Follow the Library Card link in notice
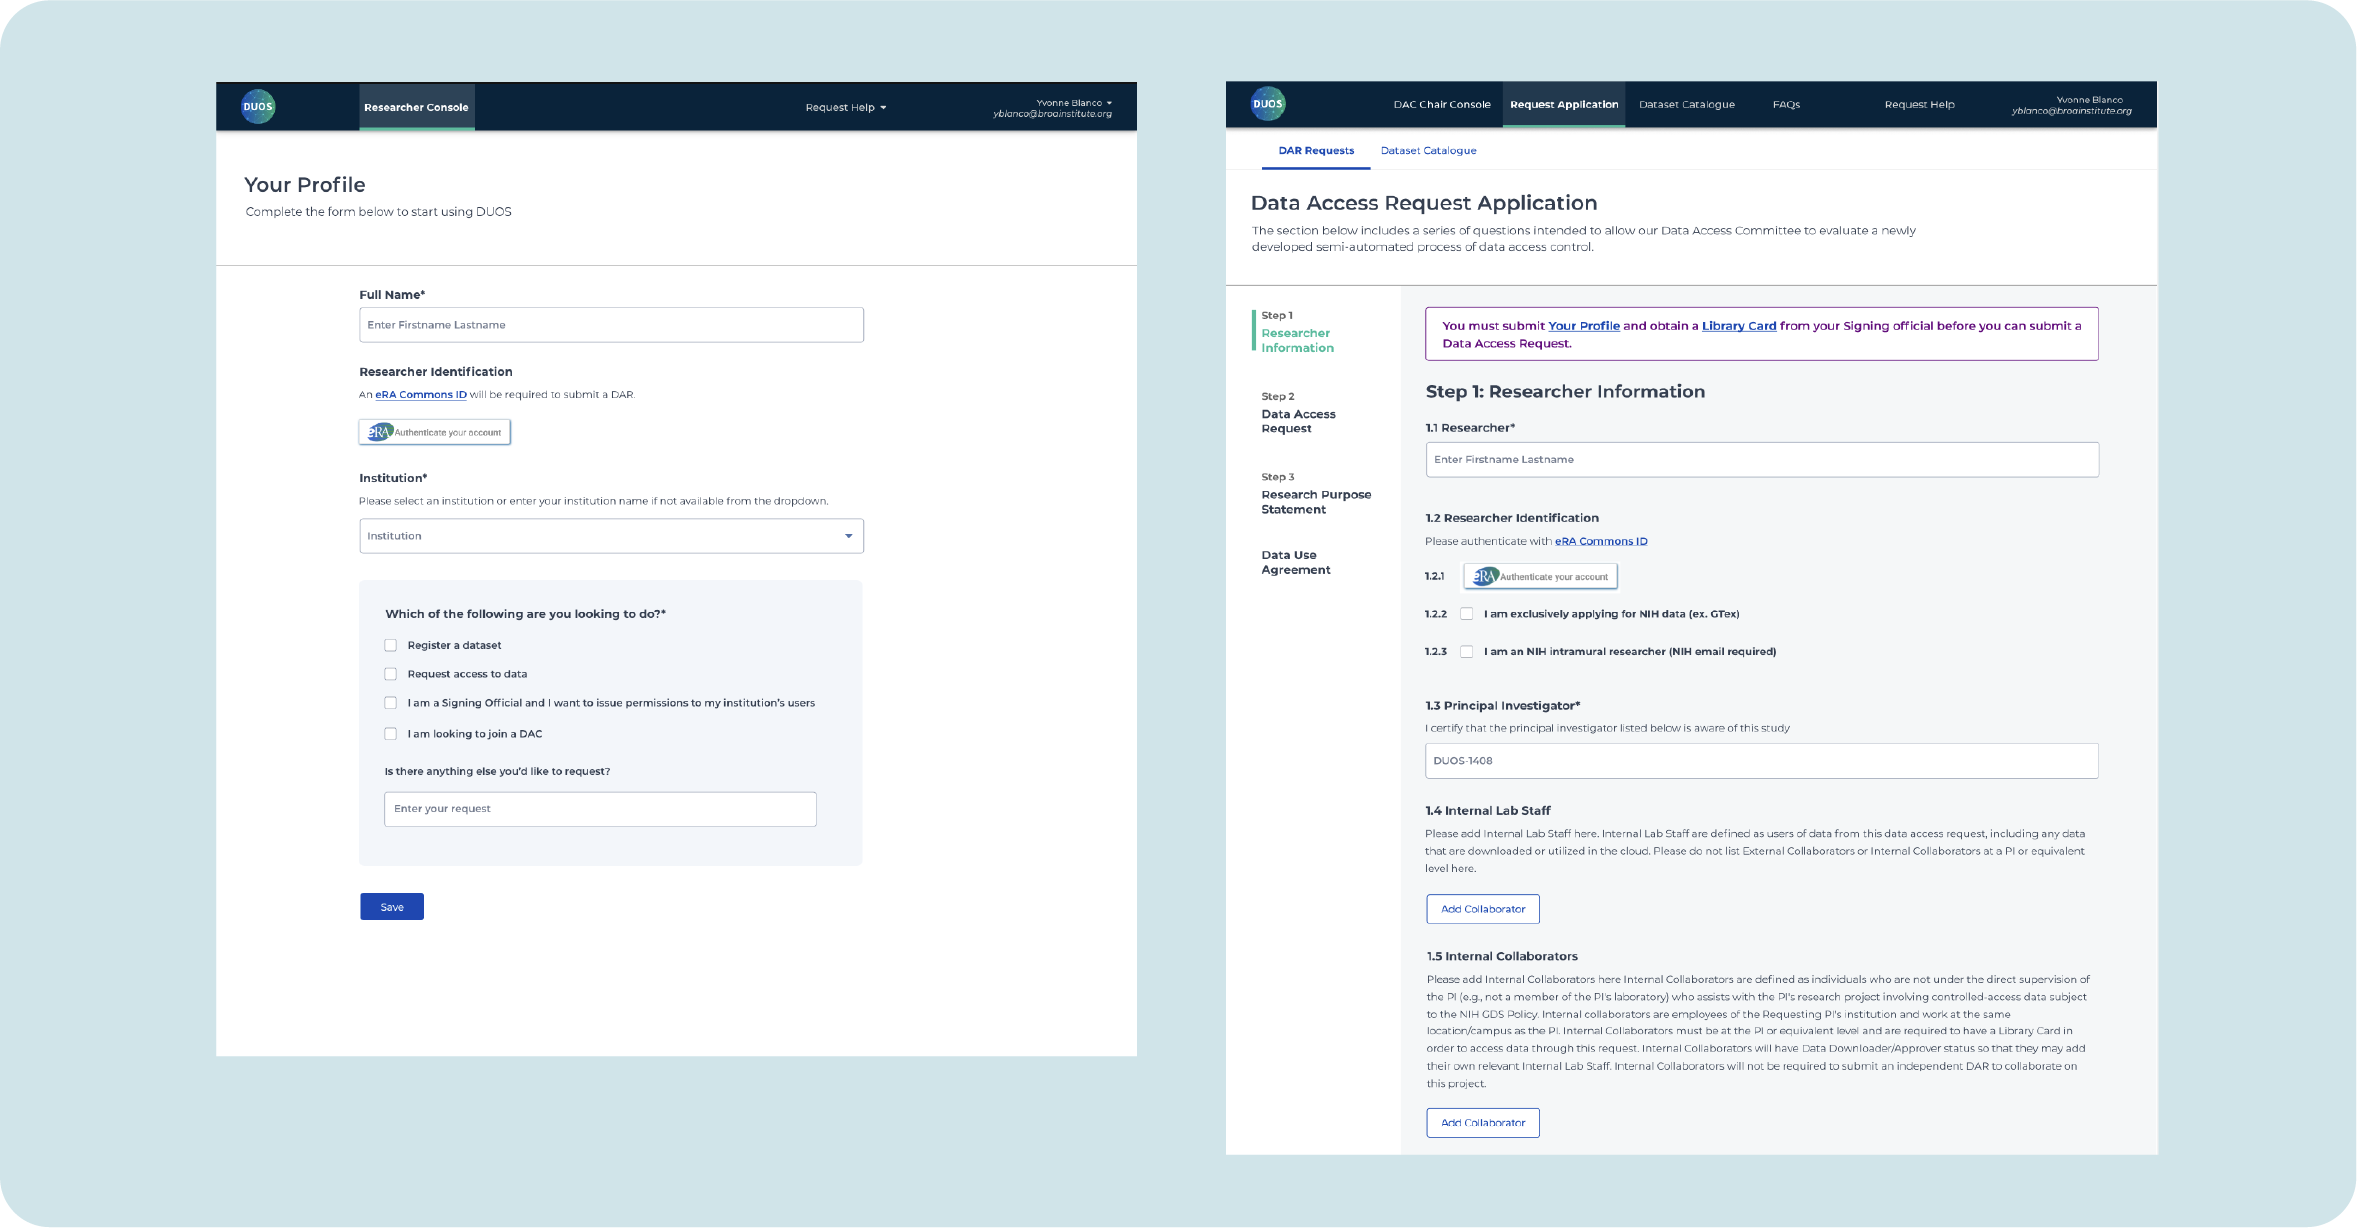 tap(1738, 326)
